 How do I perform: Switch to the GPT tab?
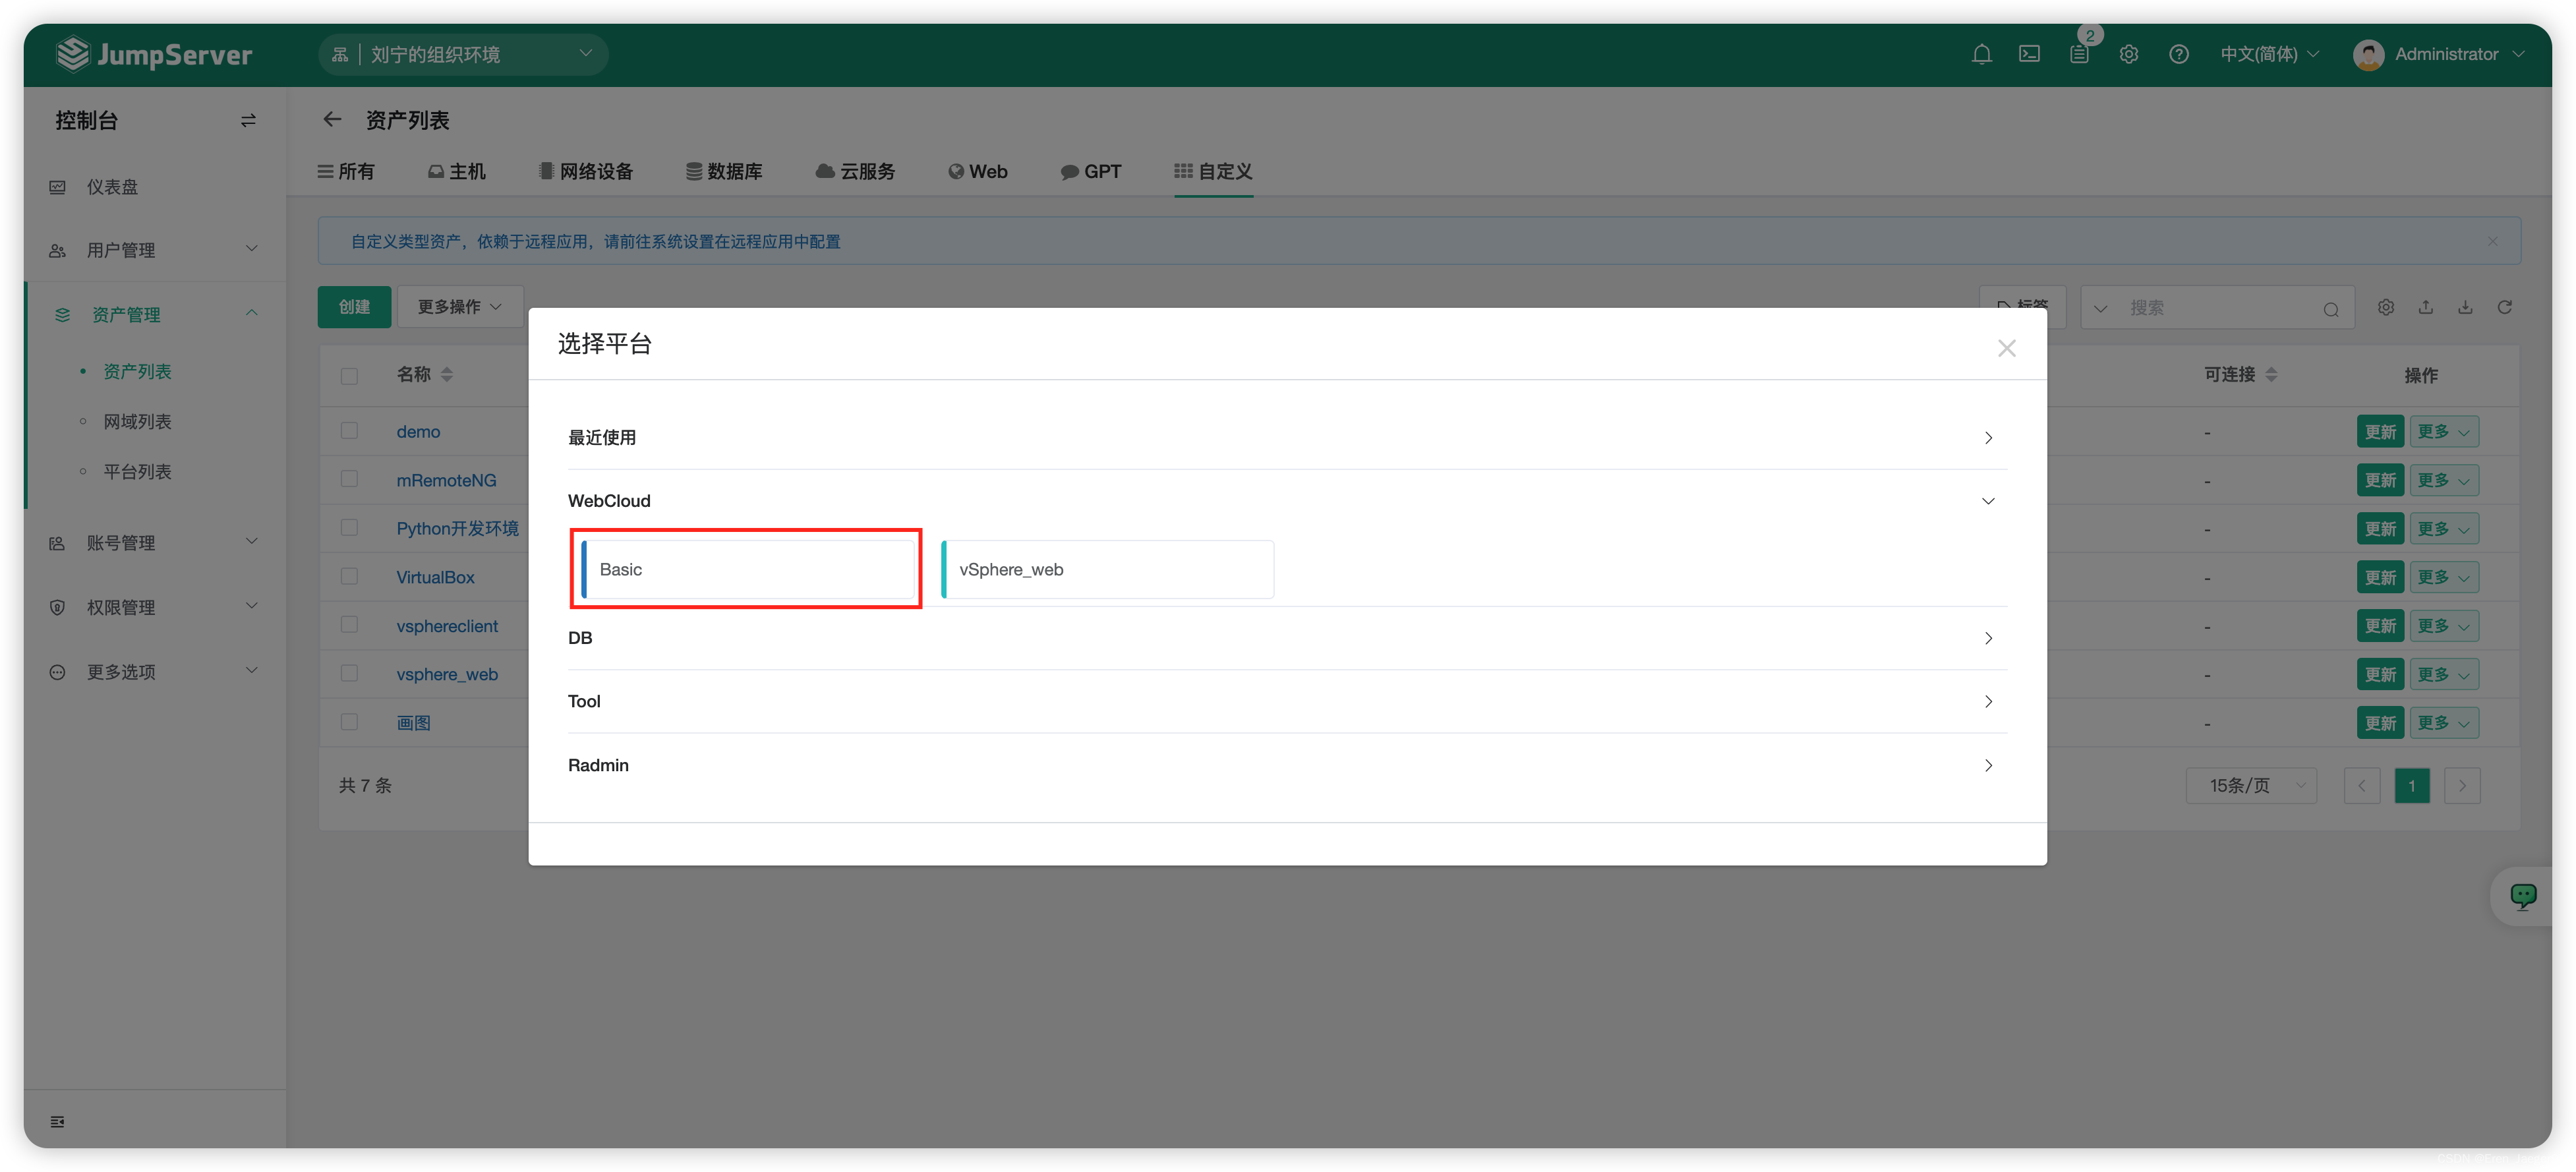(x=1091, y=171)
